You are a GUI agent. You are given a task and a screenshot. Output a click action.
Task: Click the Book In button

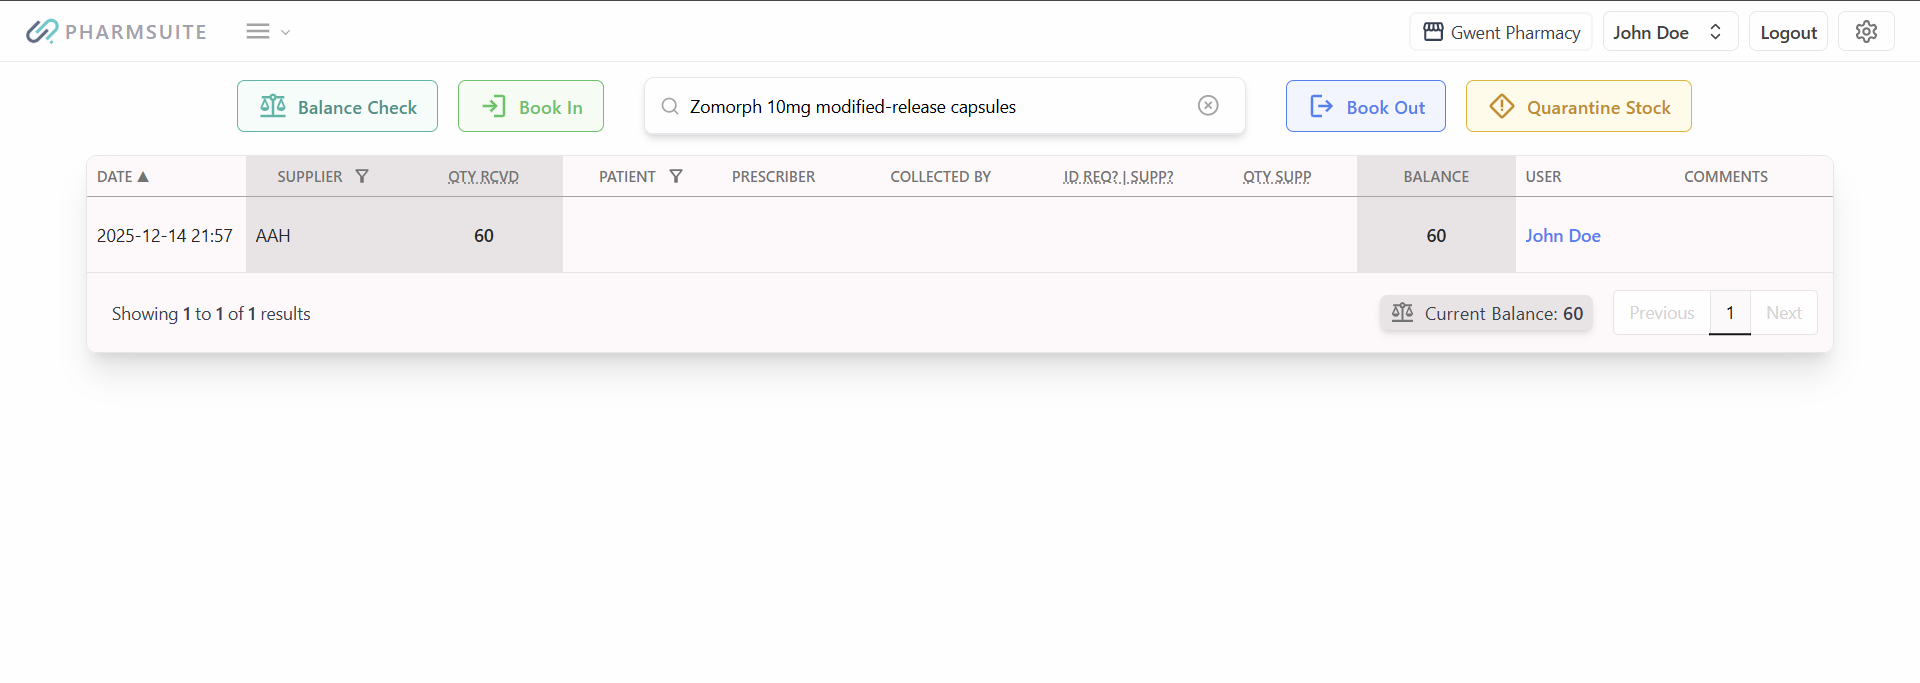[531, 107]
